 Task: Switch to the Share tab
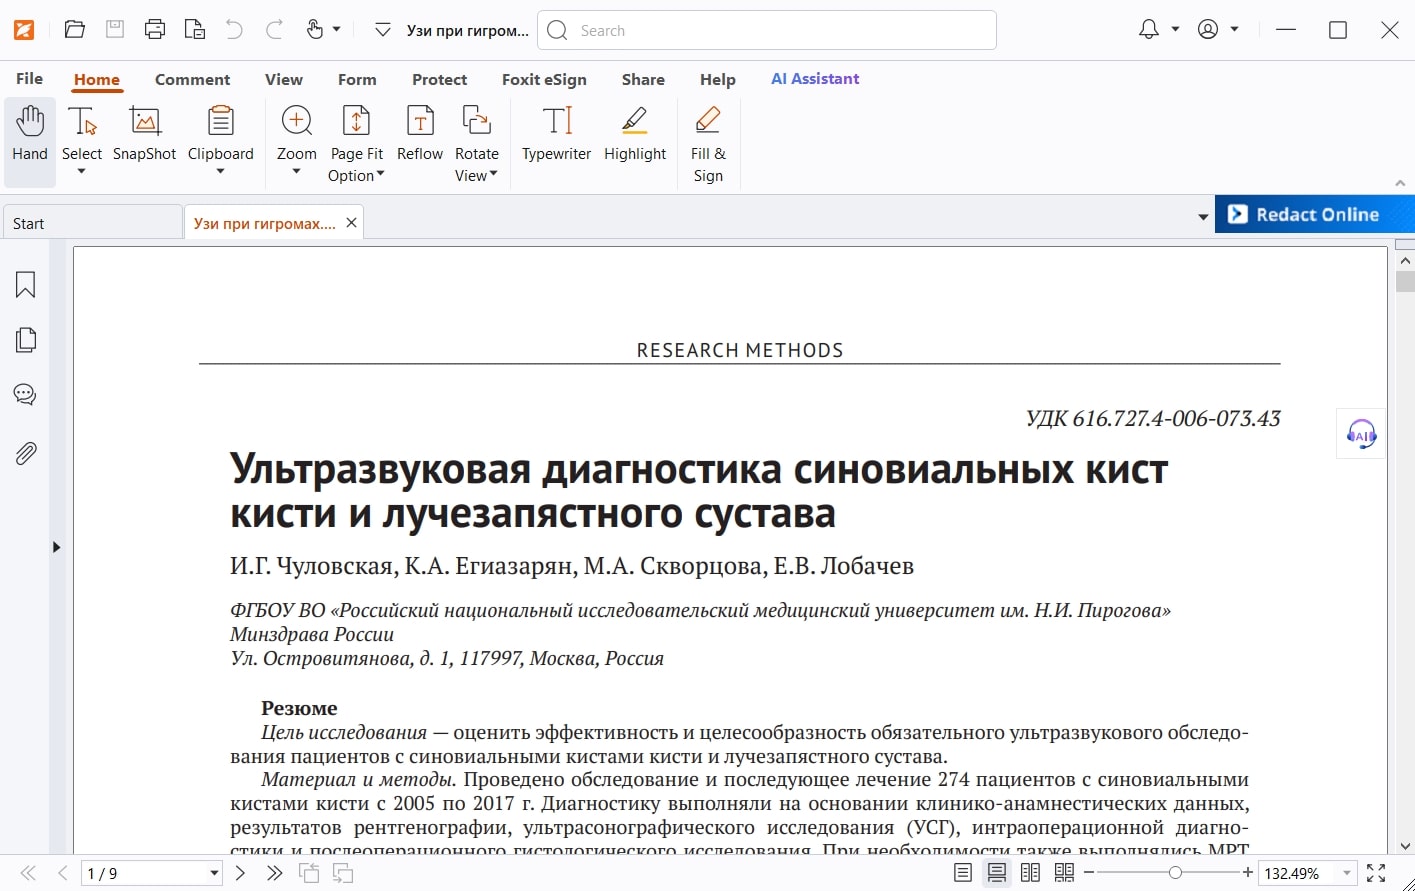tap(643, 79)
